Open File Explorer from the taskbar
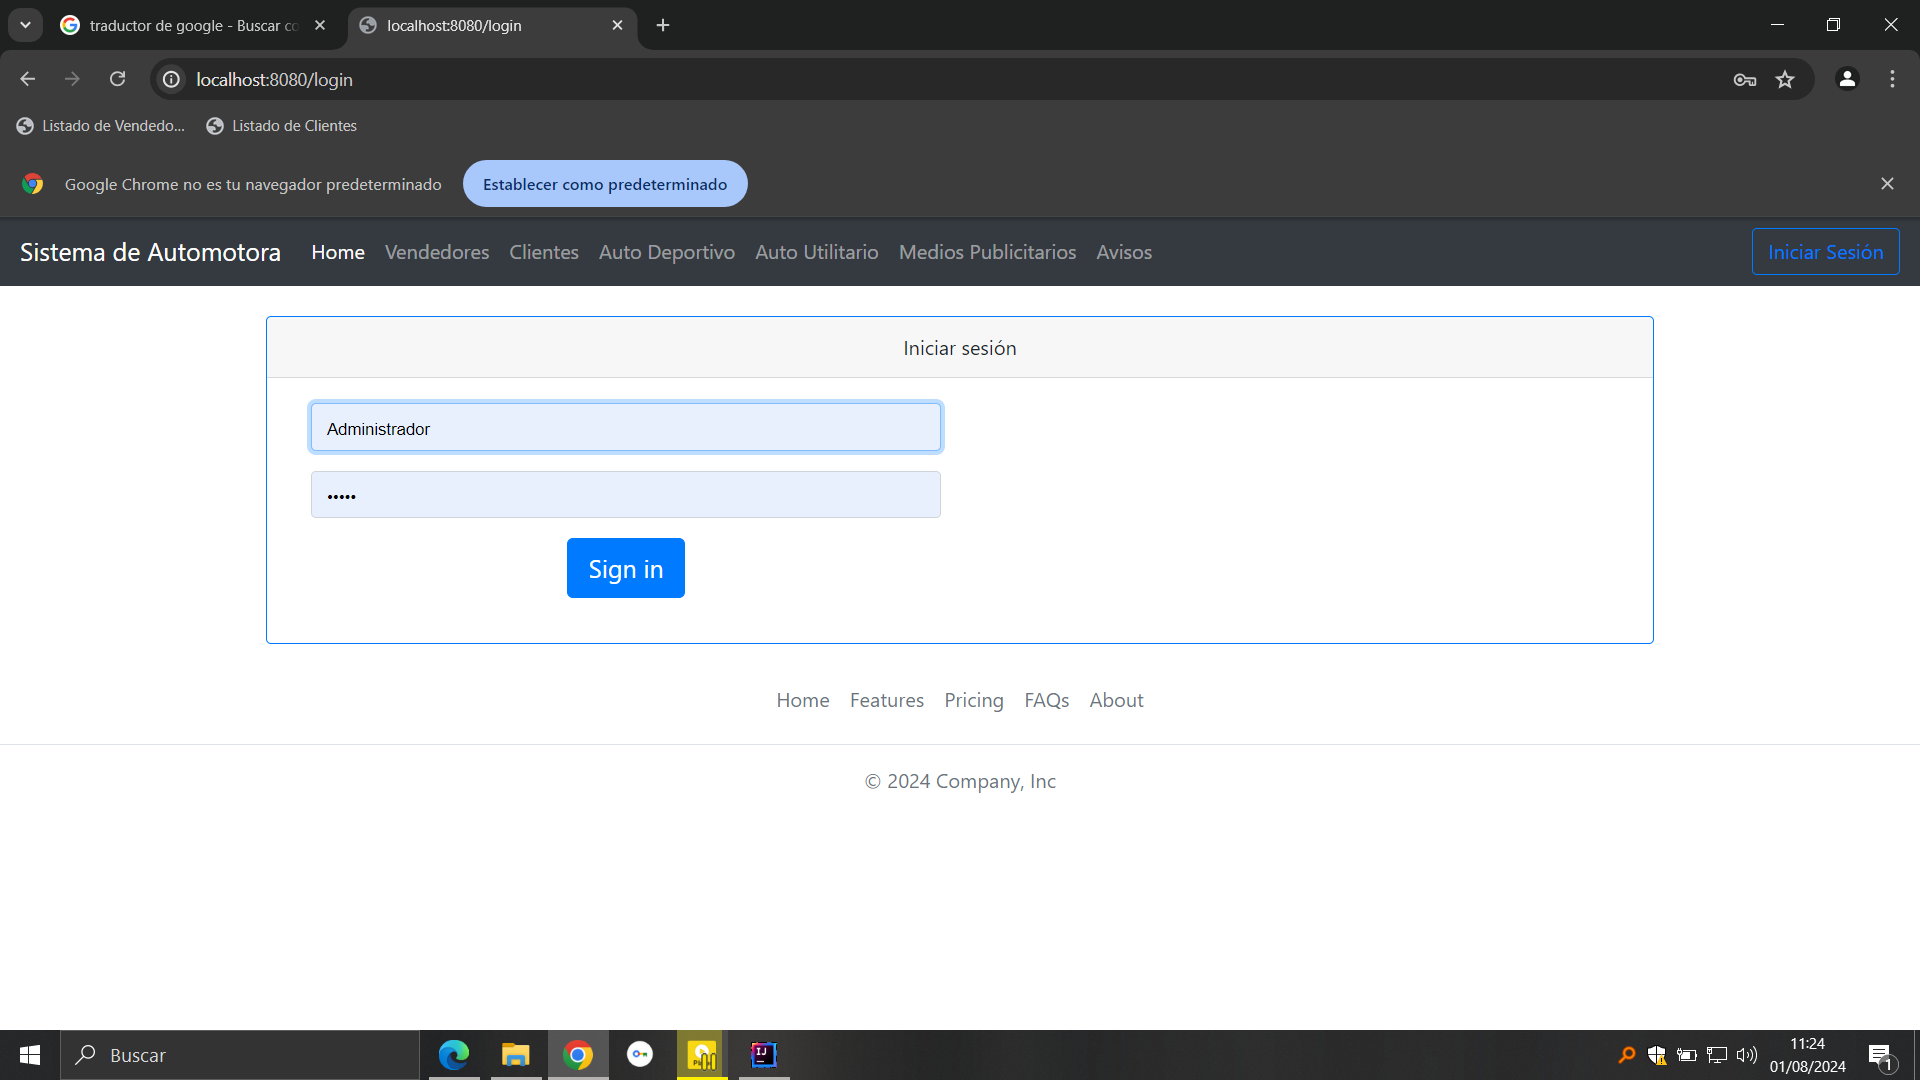 click(x=516, y=1054)
